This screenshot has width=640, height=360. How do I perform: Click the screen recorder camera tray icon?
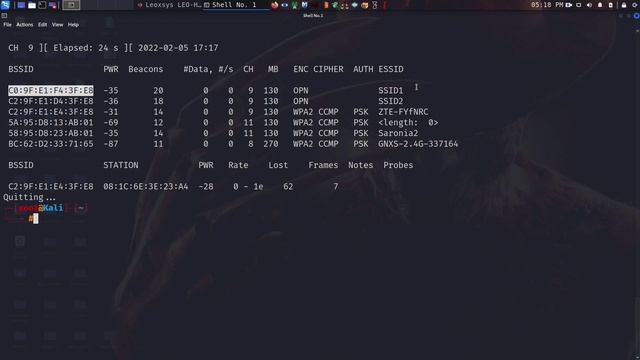click(569, 5)
